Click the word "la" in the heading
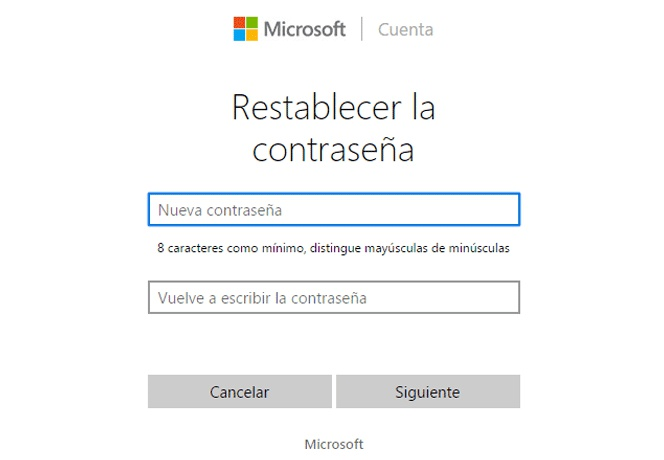This screenshot has height=460, width=664. (x=421, y=107)
